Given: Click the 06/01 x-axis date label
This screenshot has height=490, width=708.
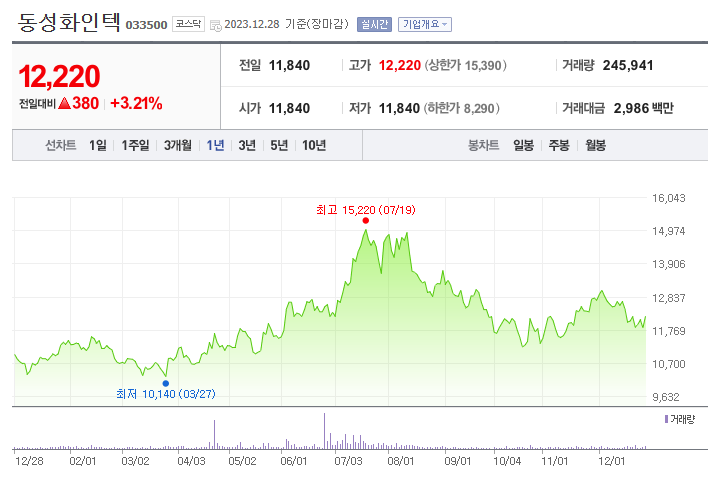Looking at the screenshot, I should 293,461.
